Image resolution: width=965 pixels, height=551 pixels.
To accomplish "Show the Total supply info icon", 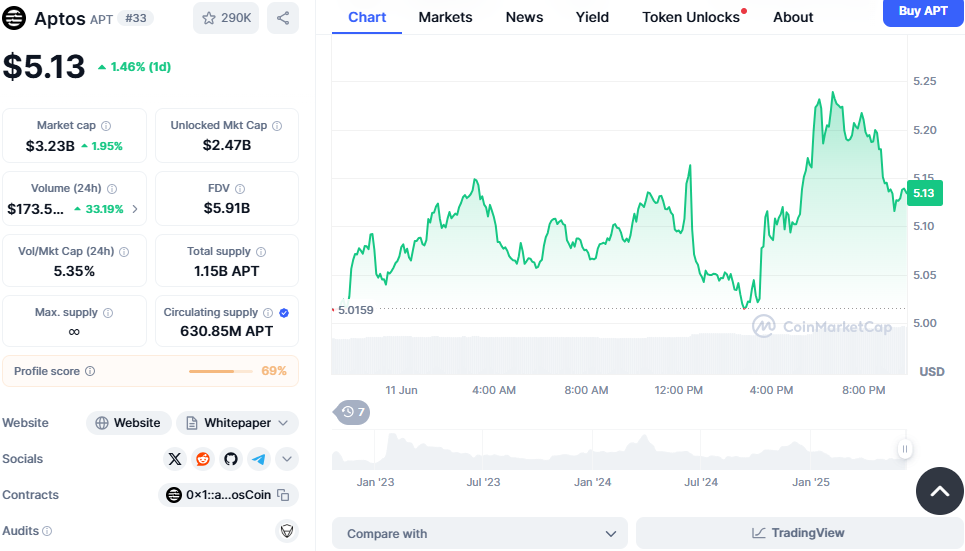I will [x=261, y=252].
